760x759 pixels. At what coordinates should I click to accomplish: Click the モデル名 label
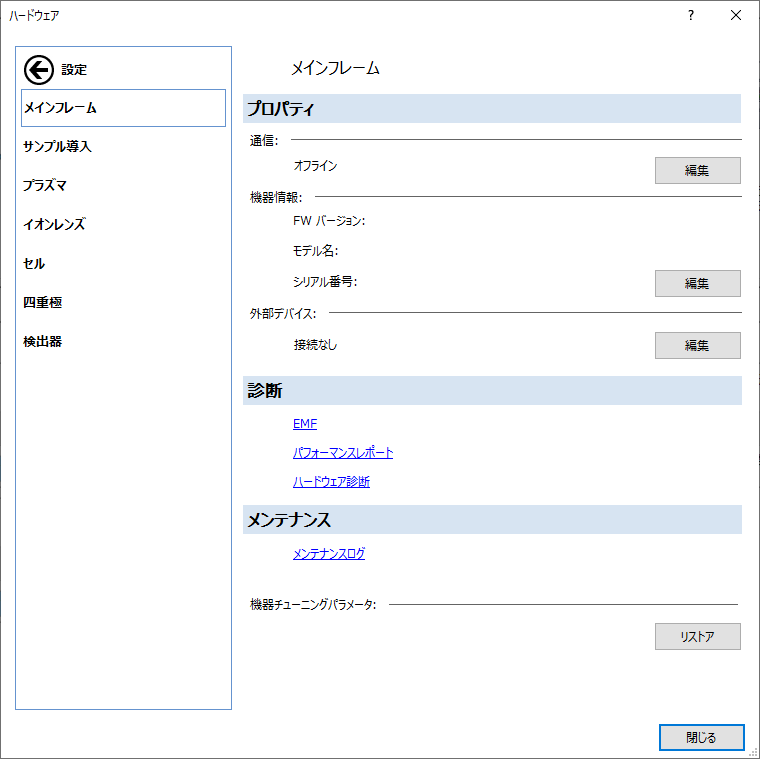click(x=315, y=251)
